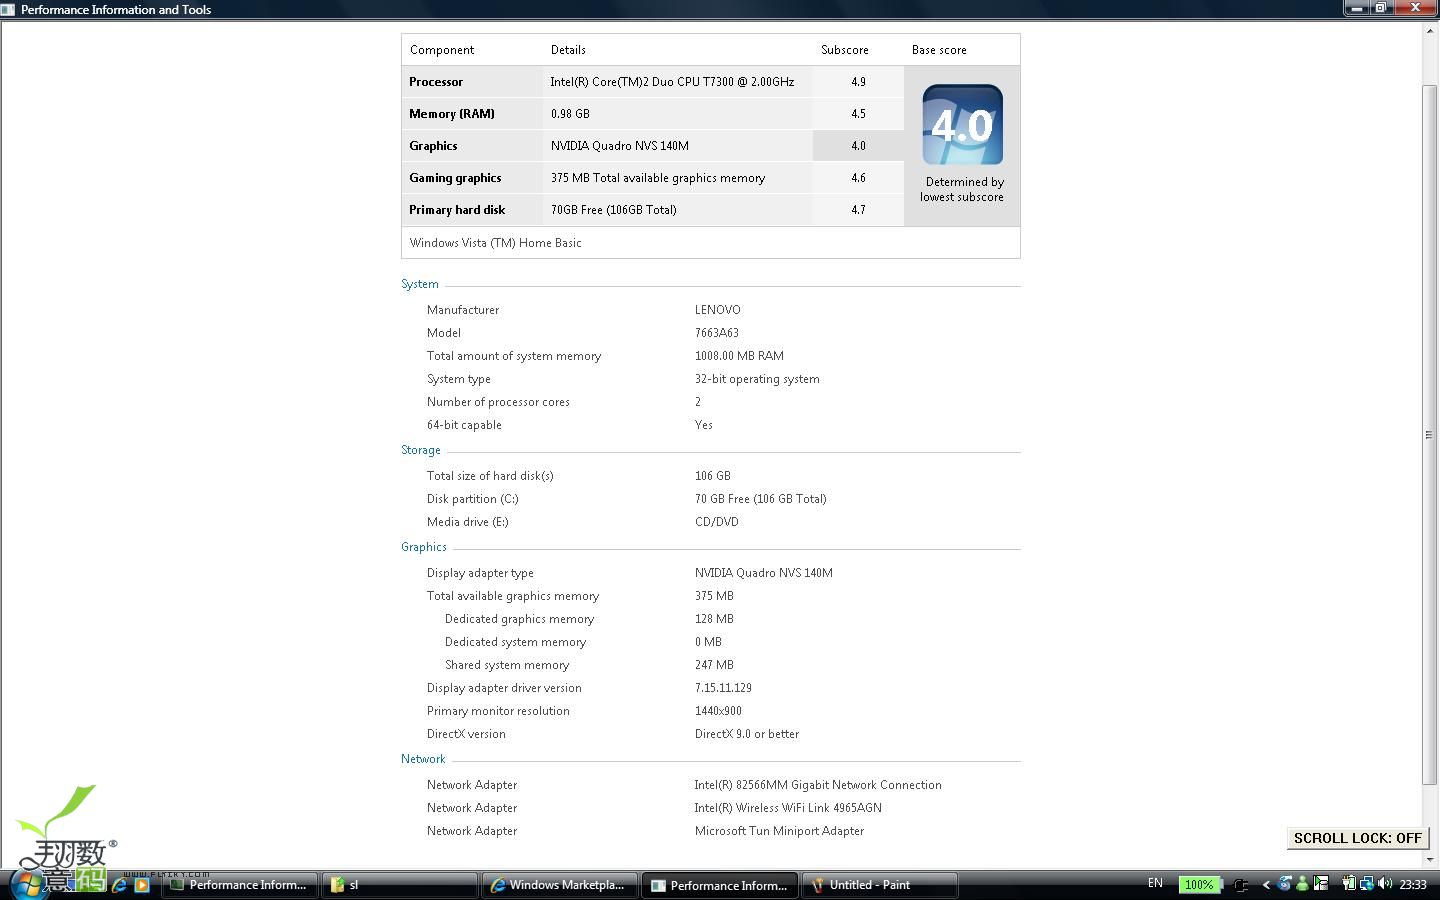Screen dimensions: 1440x900
Task: Select the Memory (RAM) row label
Action: [x=452, y=114]
